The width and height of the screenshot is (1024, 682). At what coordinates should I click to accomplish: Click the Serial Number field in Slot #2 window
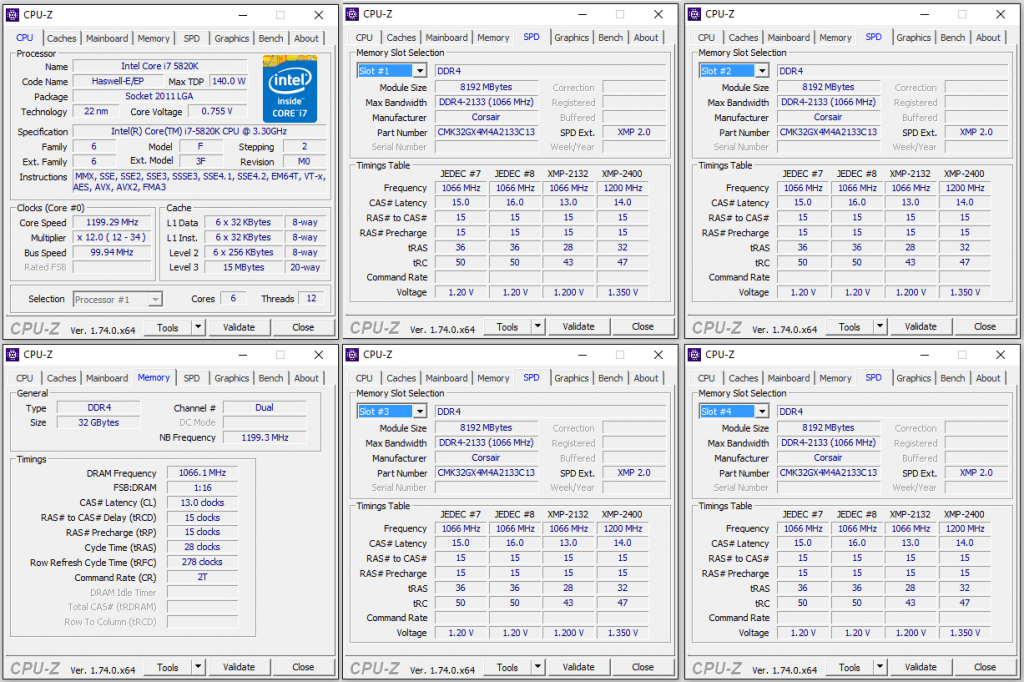point(828,147)
